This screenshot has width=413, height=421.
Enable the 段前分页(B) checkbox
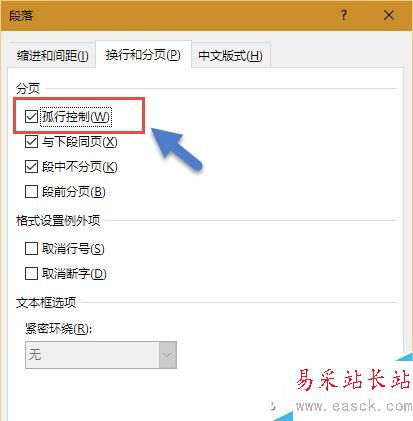(31, 192)
